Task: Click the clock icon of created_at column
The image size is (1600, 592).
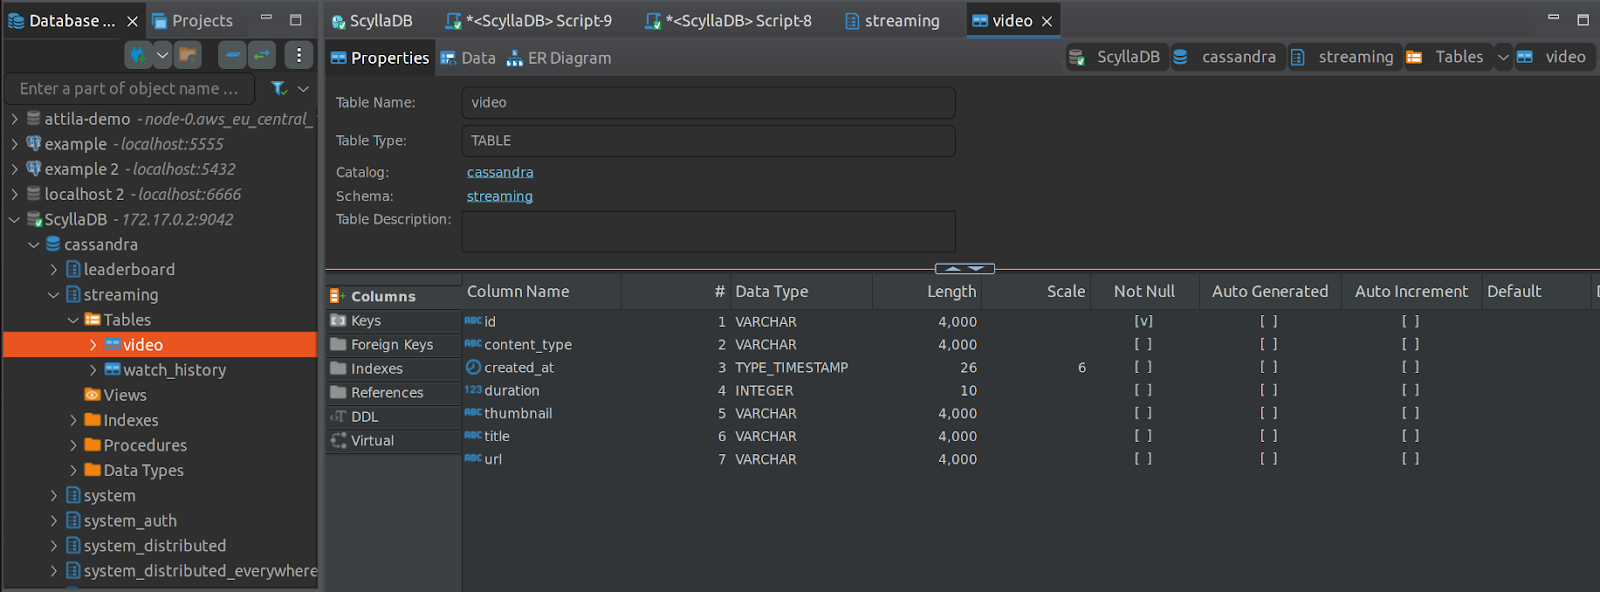Action: pos(473,367)
